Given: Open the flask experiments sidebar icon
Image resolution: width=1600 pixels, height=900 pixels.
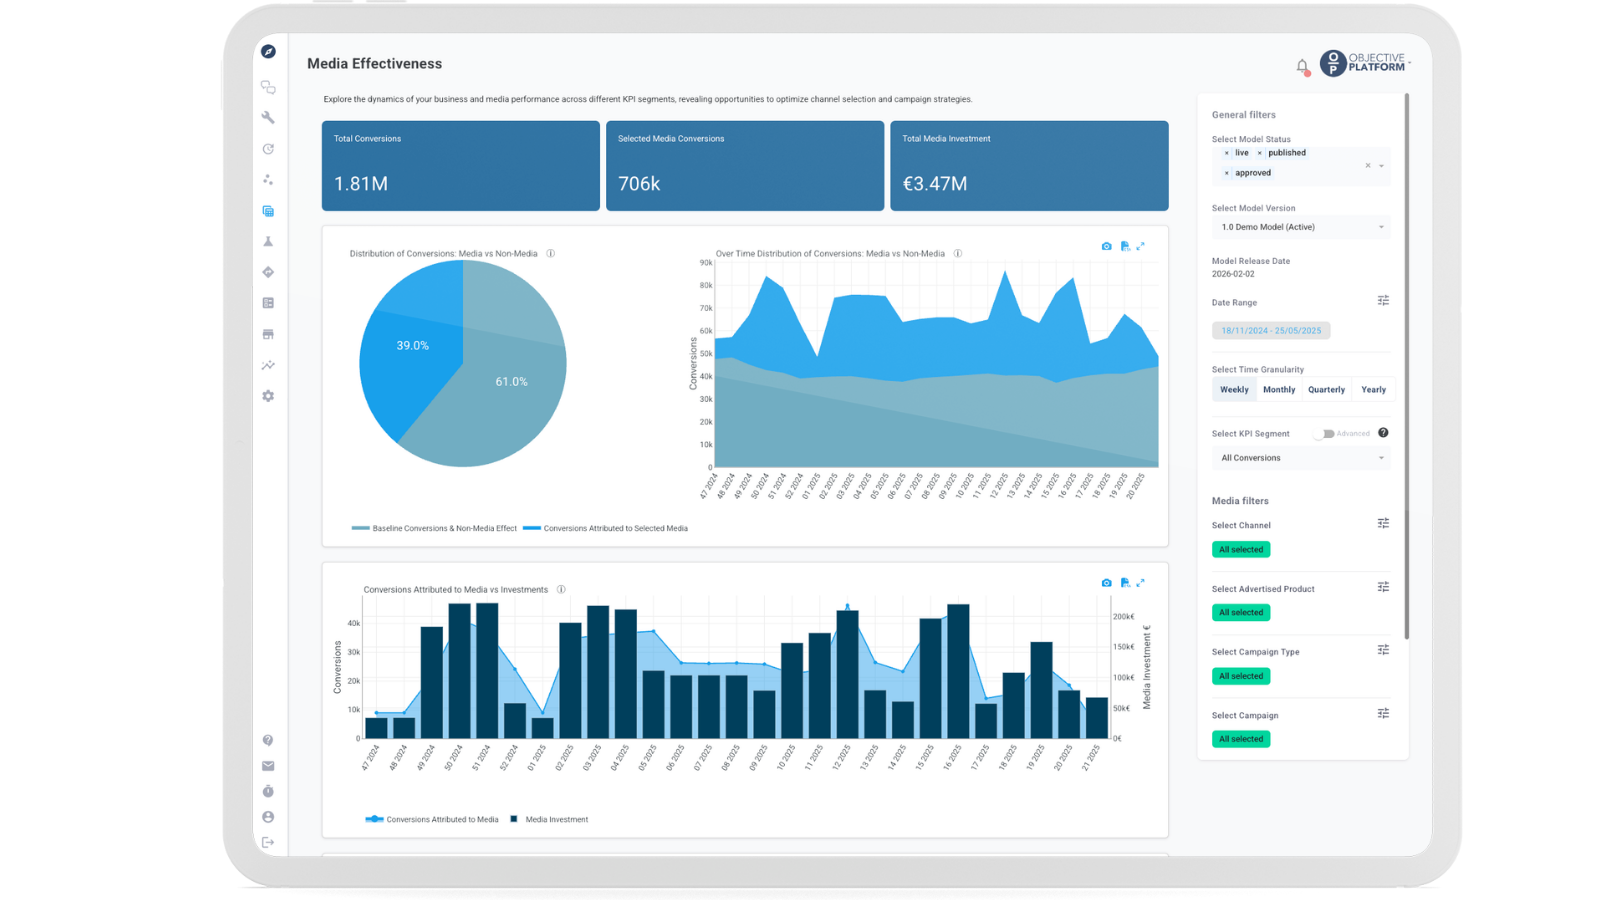Looking at the screenshot, I should (268, 242).
